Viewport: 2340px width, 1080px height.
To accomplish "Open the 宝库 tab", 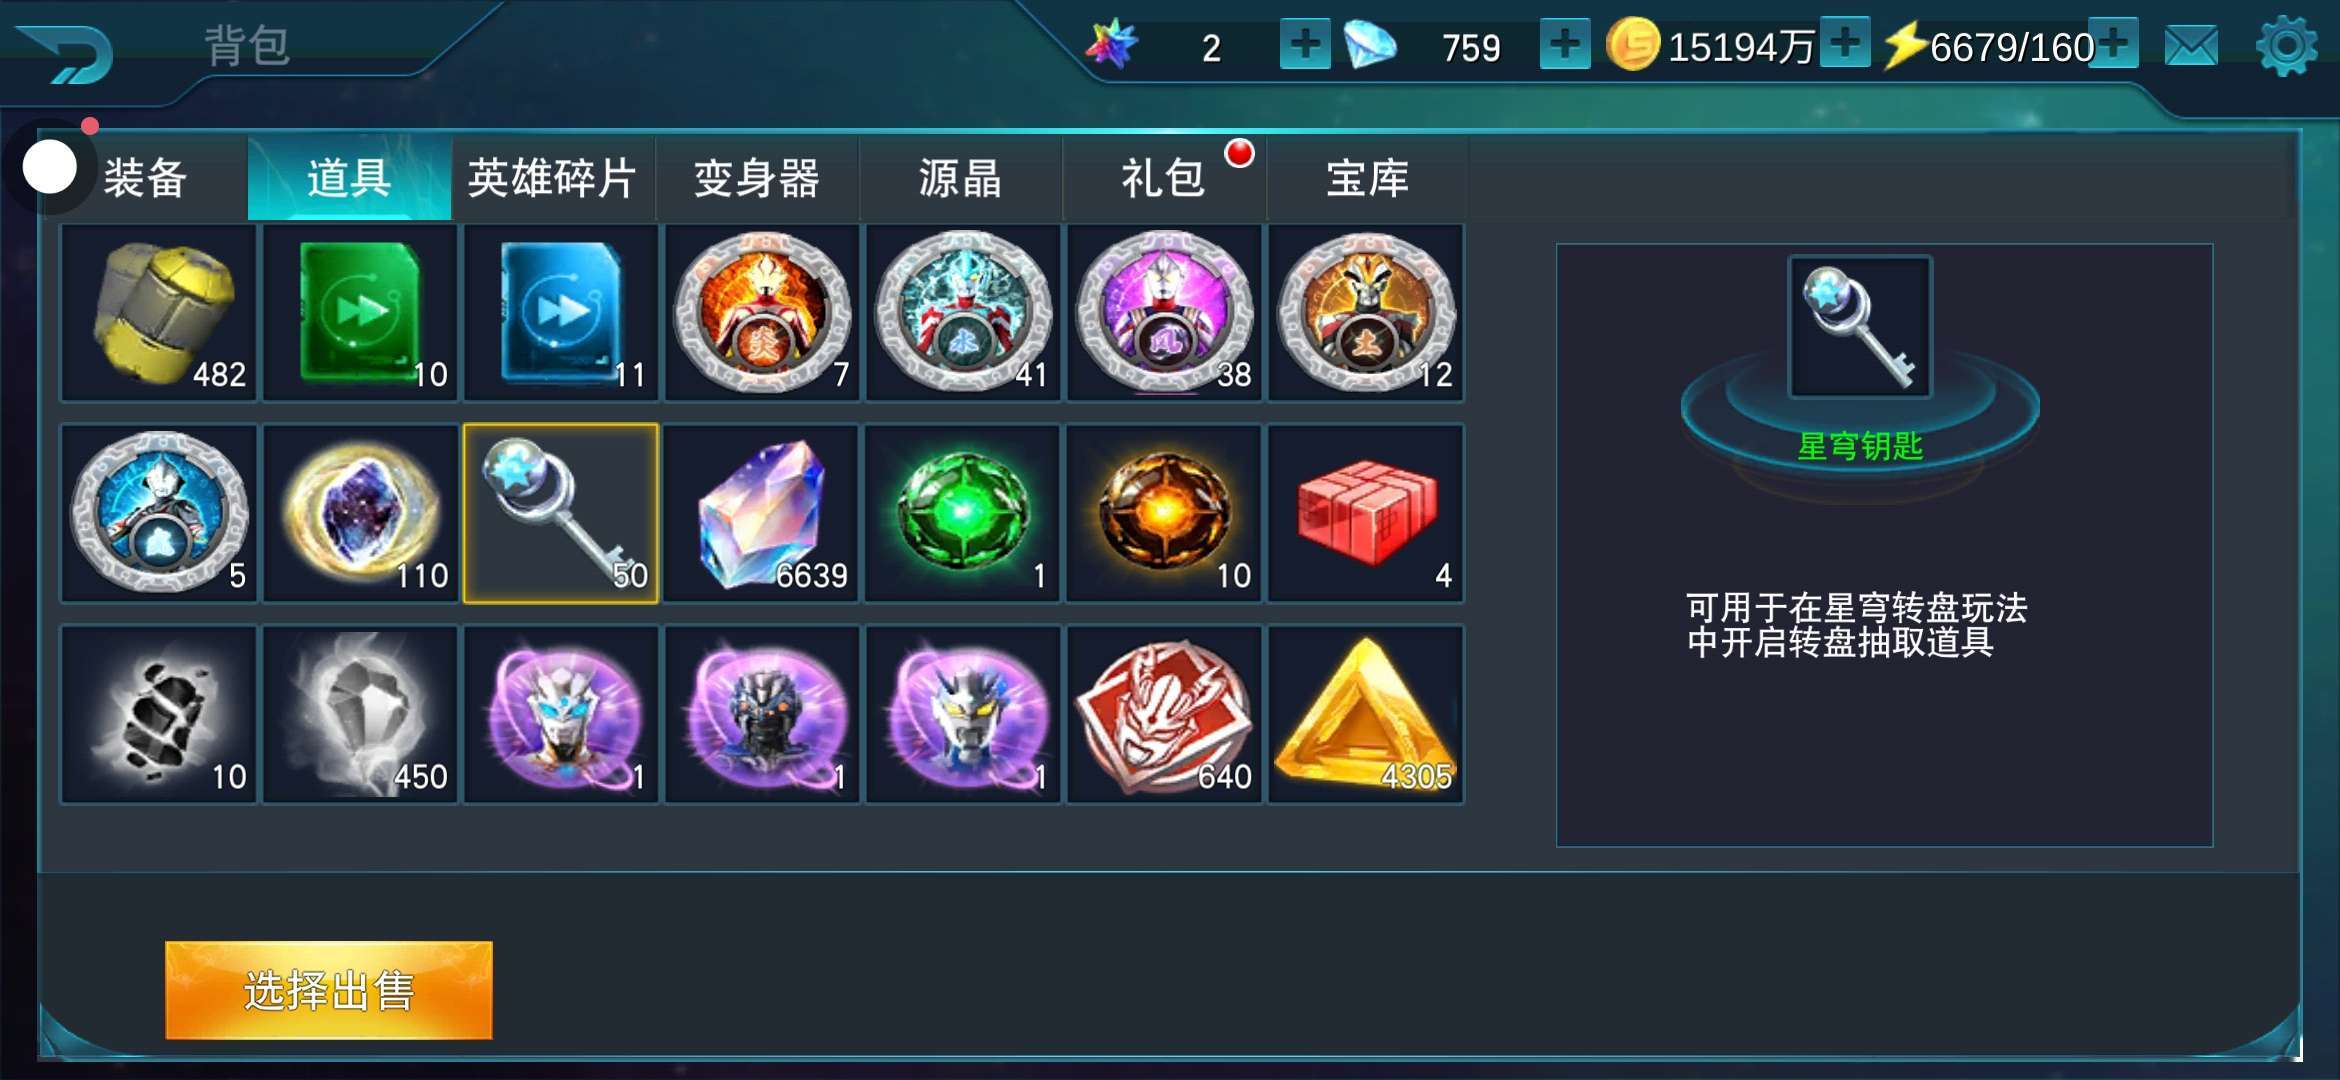I will [1367, 178].
